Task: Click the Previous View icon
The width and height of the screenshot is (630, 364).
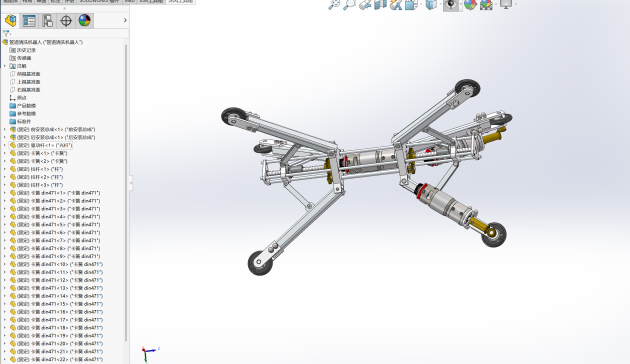Action: 365,4
